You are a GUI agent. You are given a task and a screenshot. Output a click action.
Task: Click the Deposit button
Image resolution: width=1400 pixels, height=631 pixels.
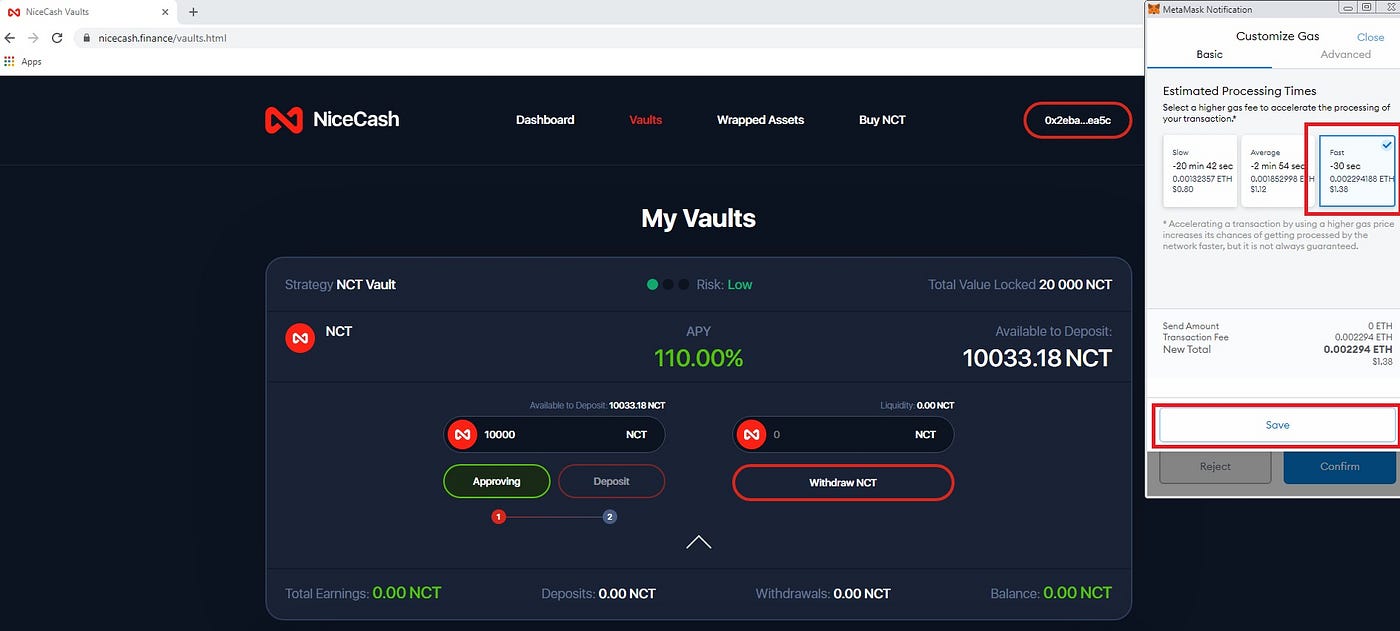(611, 482)
